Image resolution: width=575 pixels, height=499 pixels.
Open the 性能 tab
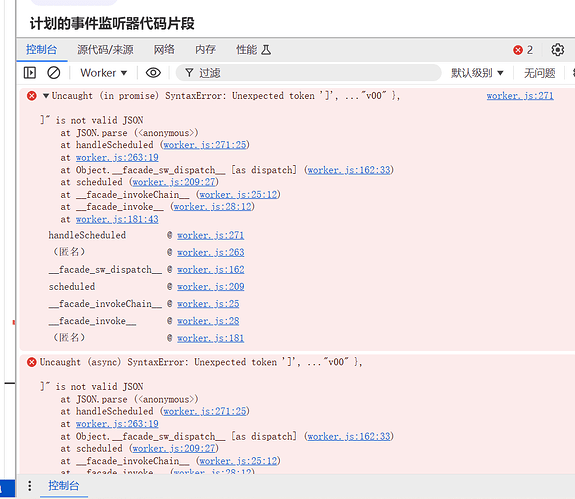[253, 49]
